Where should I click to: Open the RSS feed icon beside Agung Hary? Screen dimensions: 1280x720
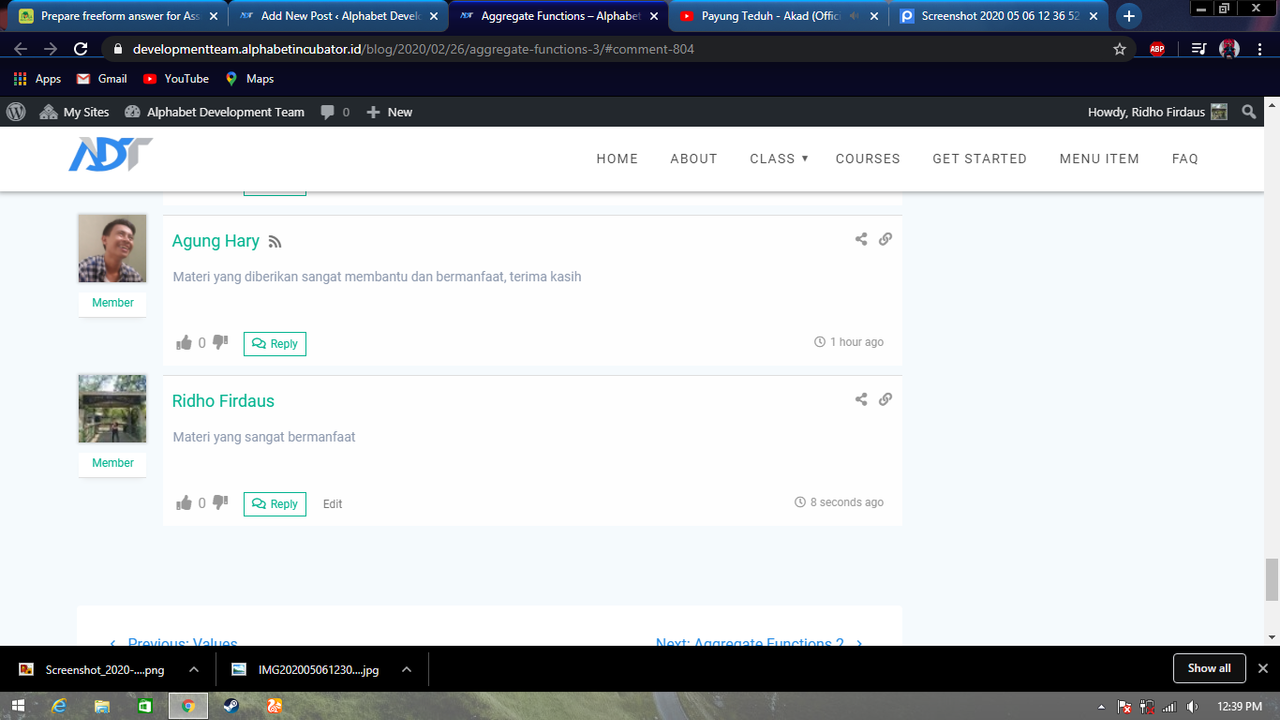(x=275, y=242)
